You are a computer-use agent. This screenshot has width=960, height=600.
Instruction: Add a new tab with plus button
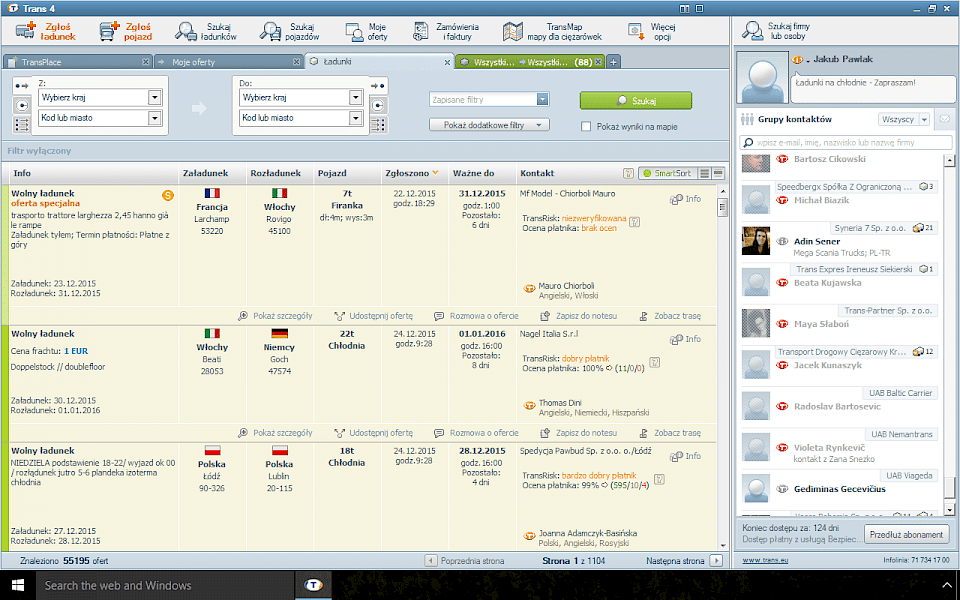613,62
